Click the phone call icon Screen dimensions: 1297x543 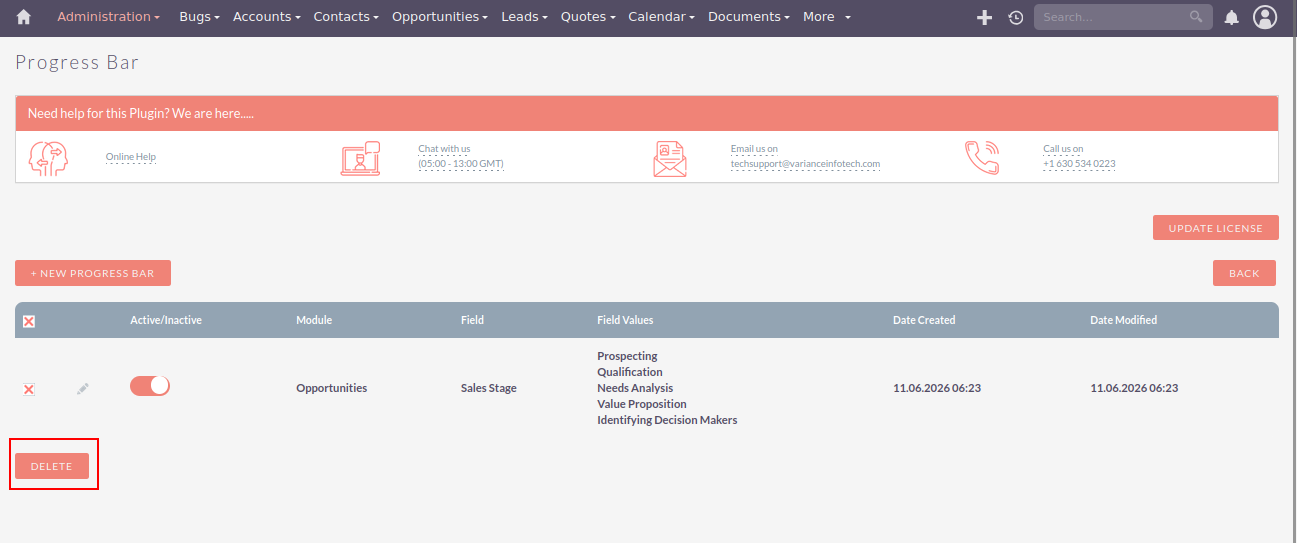coord(982,158)
